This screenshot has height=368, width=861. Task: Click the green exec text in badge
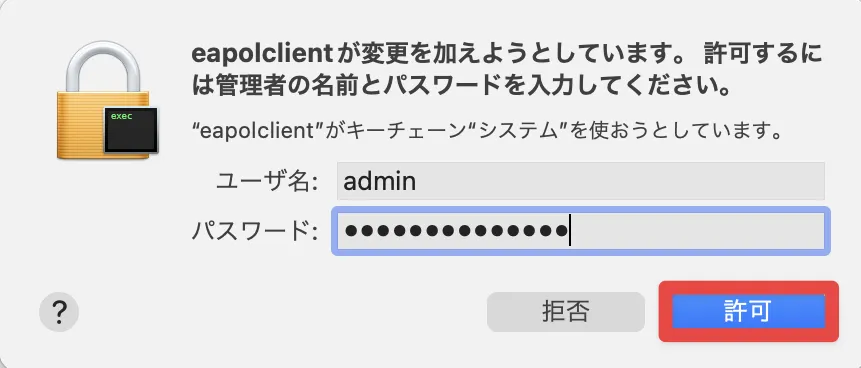click(121, 116)
